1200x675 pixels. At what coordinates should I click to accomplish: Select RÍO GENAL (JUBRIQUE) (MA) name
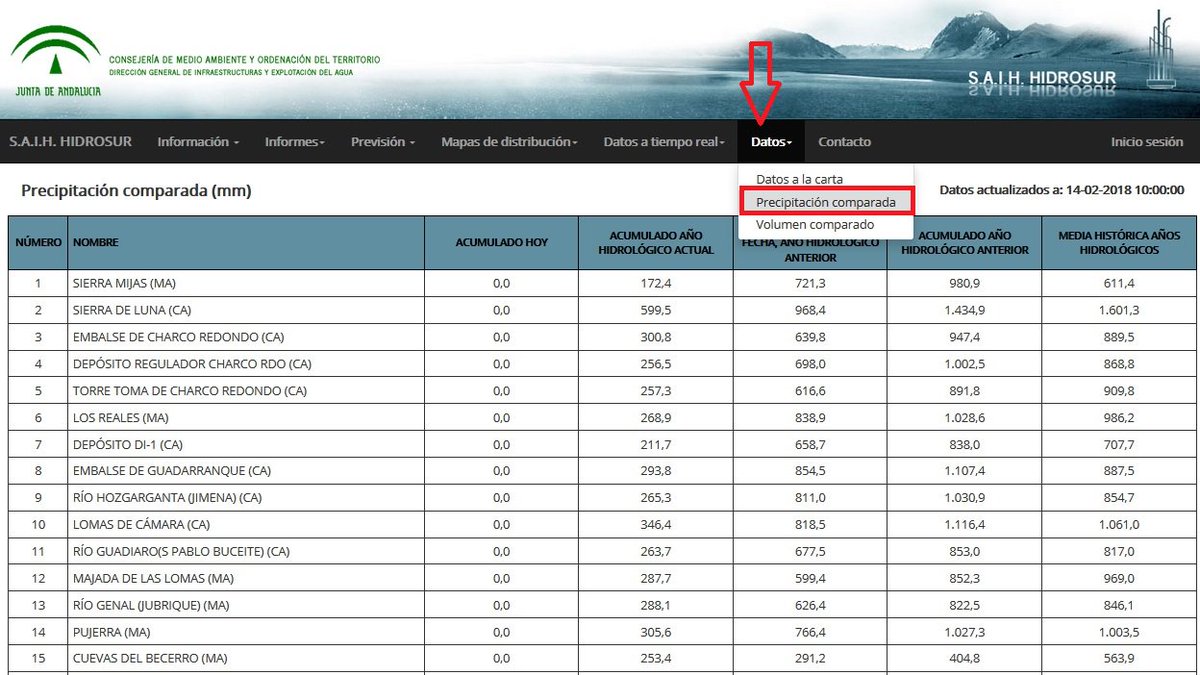click(x=151, y=605)
